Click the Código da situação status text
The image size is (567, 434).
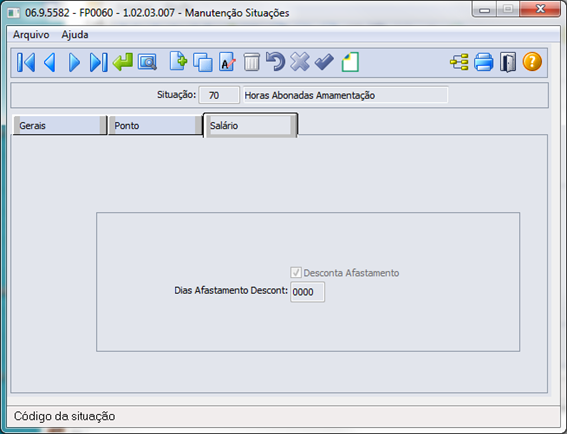[x=64, y=416]
